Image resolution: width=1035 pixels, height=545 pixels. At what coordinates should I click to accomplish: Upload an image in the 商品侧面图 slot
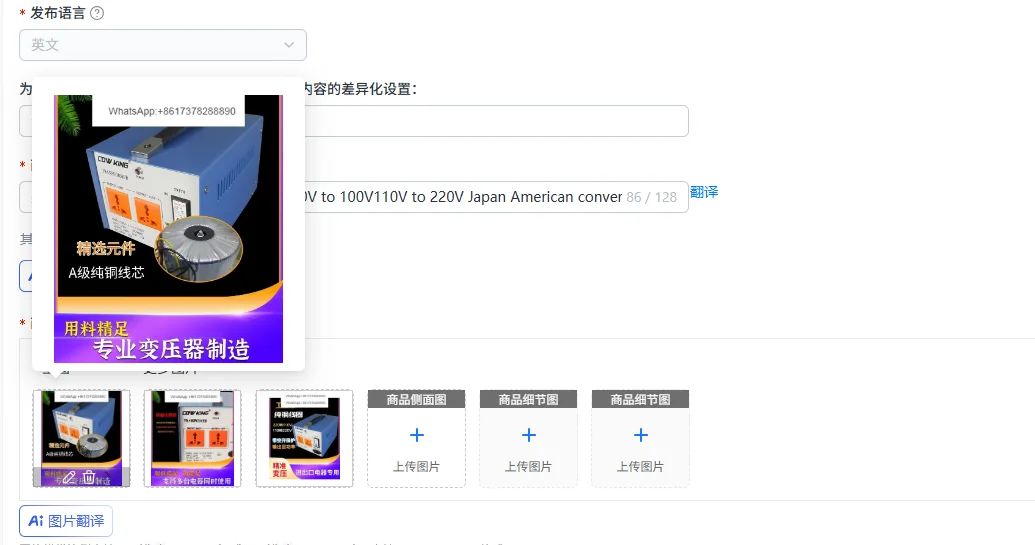pyautogui.click(x=417, y=438)
